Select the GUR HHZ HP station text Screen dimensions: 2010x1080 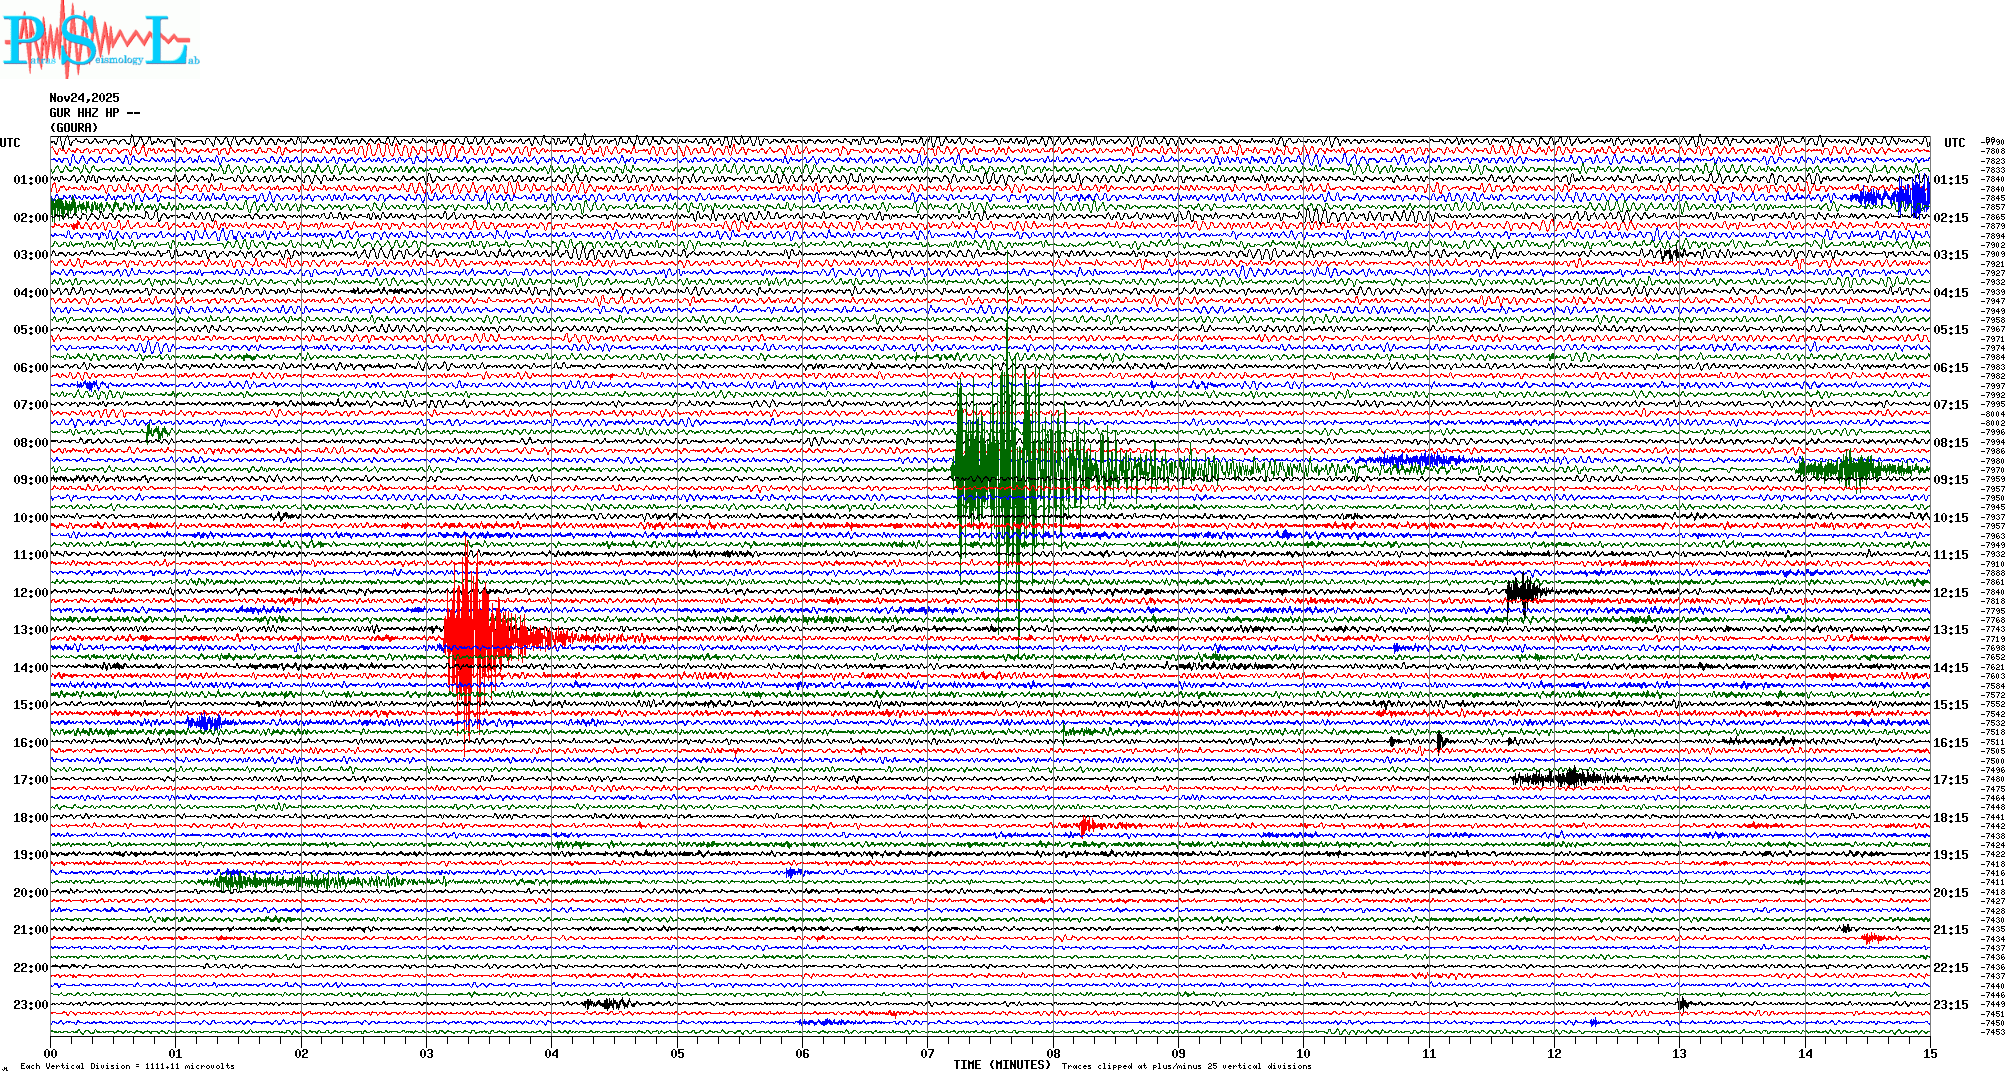[x=94, y=113]
